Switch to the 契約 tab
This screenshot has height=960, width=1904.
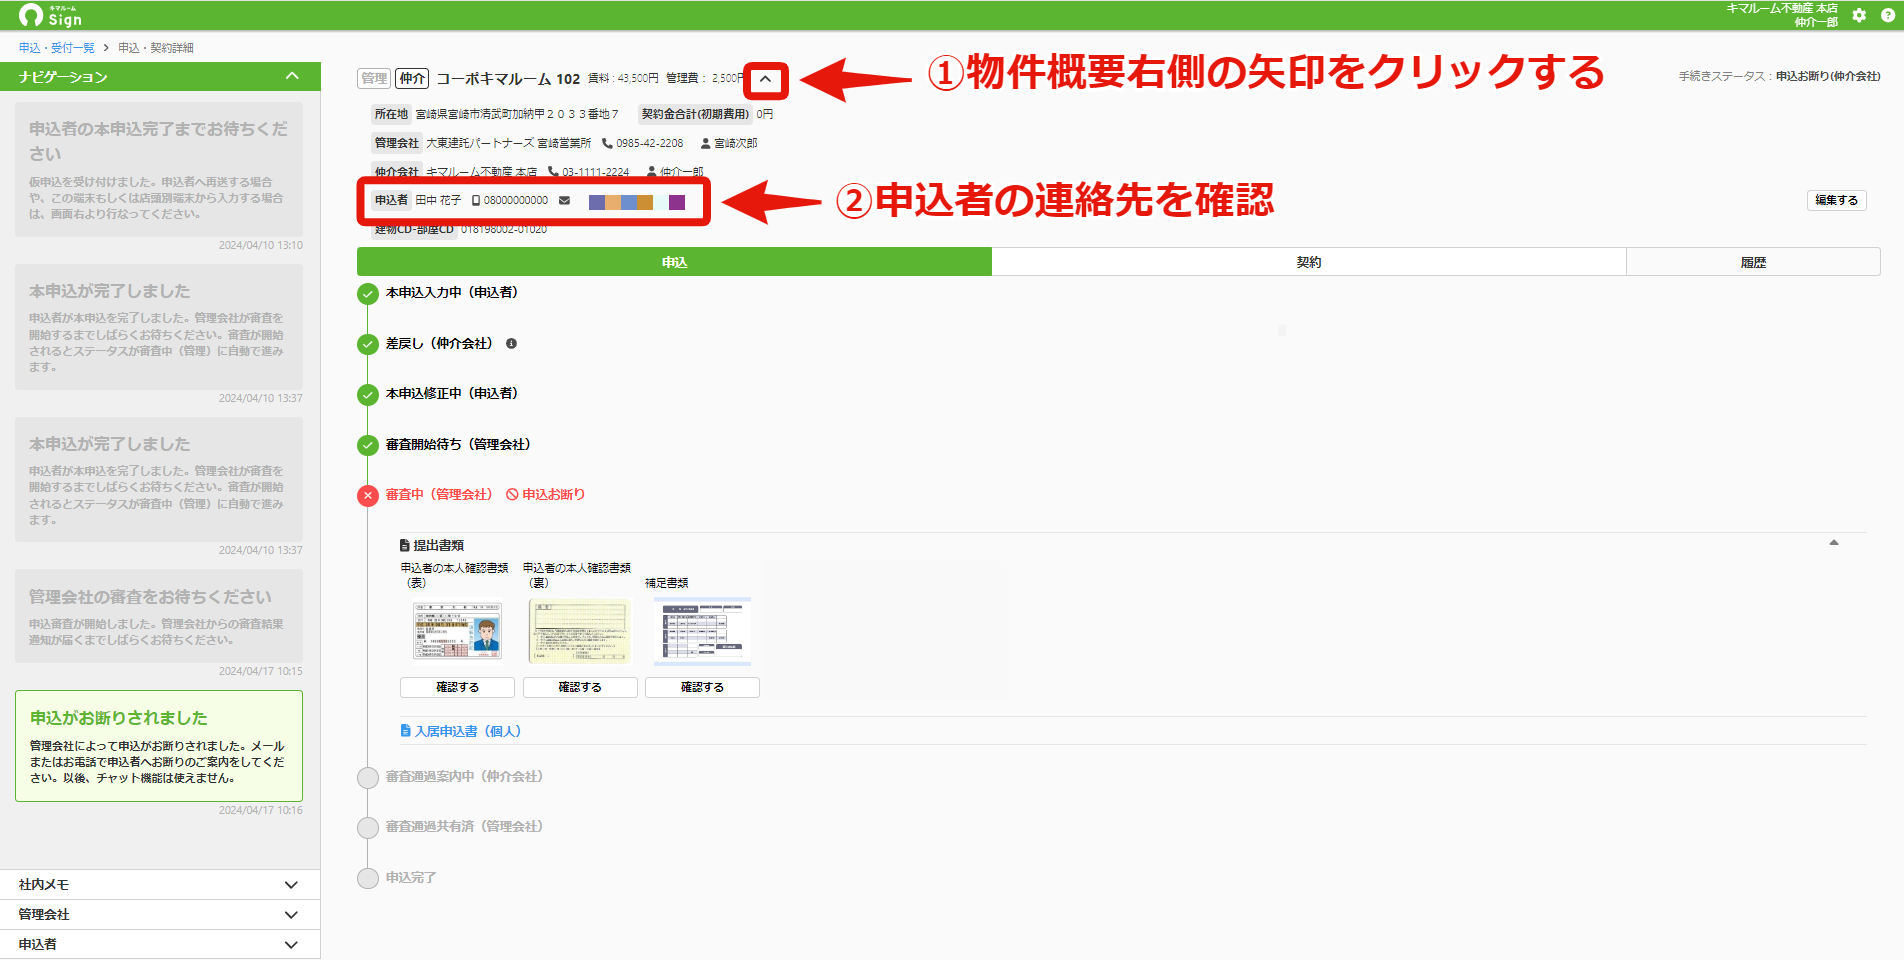click(1309, 262)
